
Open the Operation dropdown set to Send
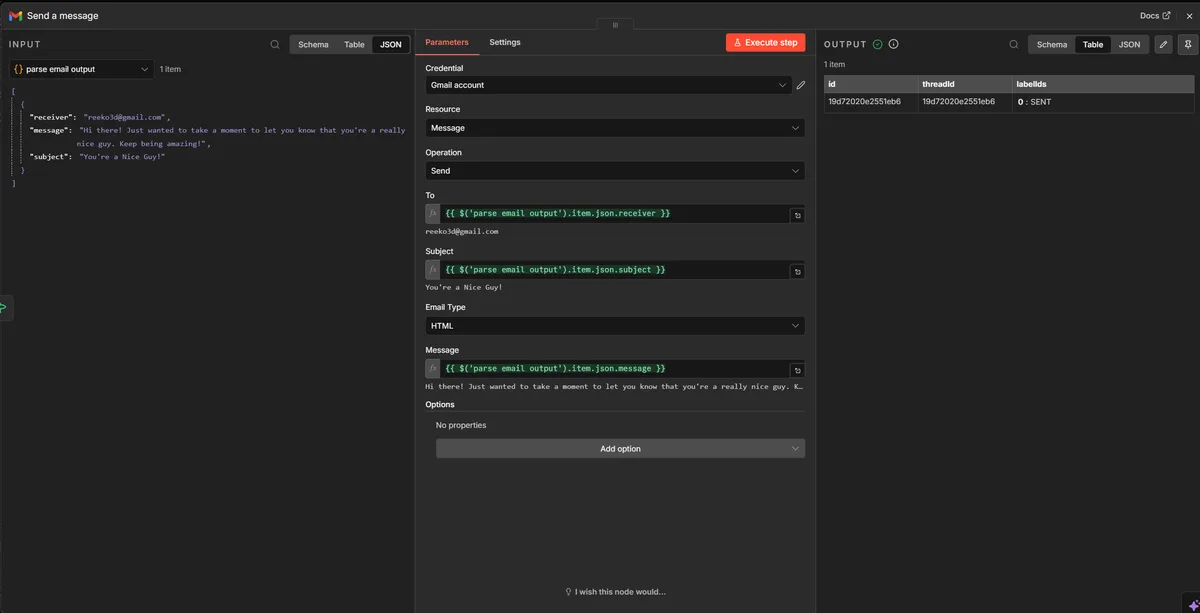[614, 170]
